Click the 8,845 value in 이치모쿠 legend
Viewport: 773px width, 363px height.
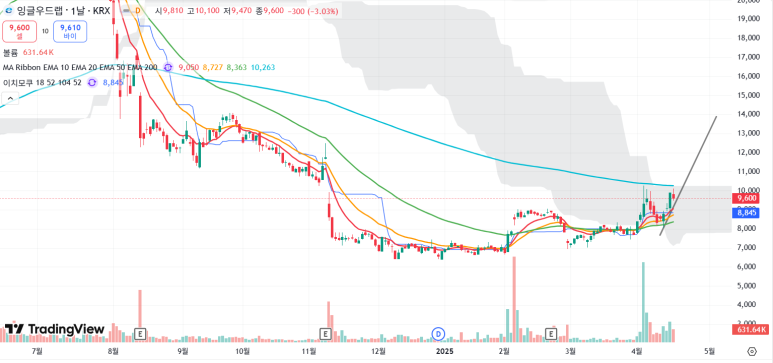[x=112, y=82]
